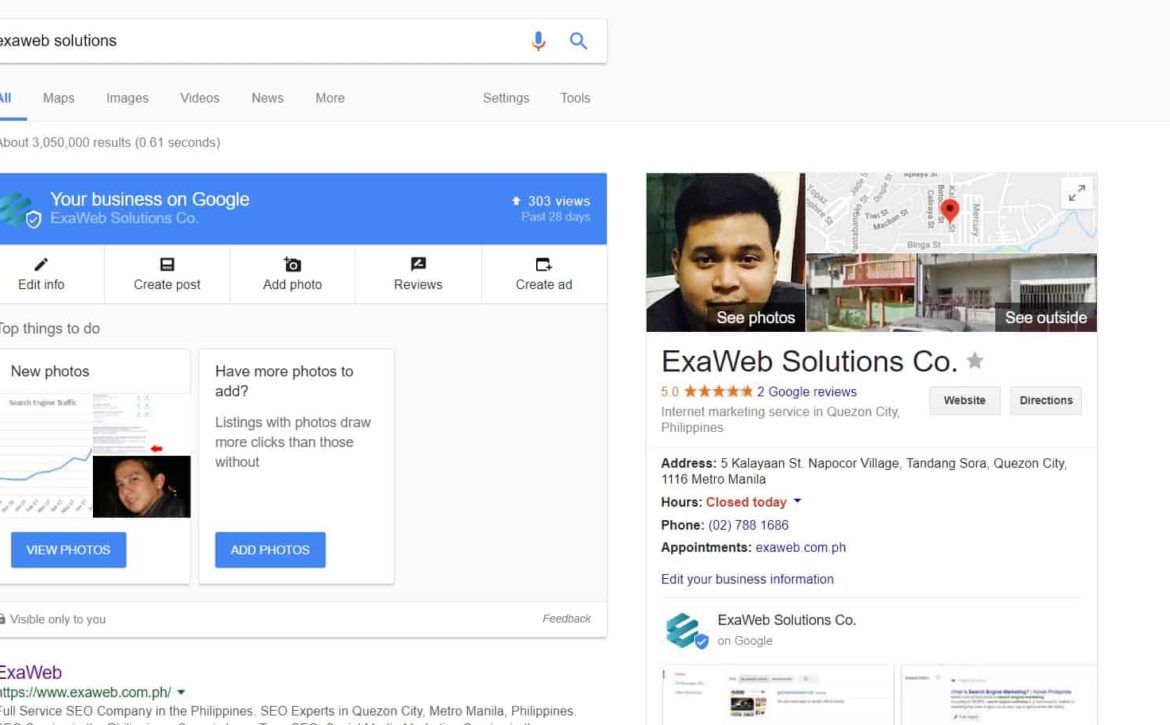Click the ExaWeb logo next to 'on Google'
Screen dimensions: 1170x725
click(685, 630)
